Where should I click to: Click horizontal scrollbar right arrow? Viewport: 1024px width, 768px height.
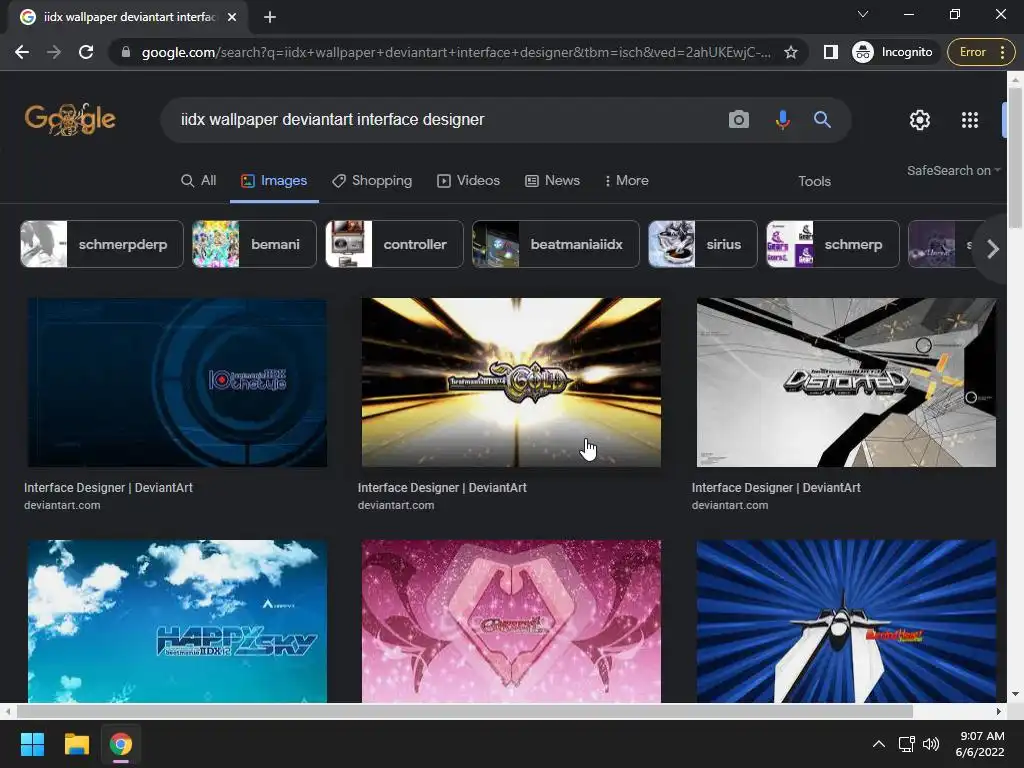coord(999,711)
